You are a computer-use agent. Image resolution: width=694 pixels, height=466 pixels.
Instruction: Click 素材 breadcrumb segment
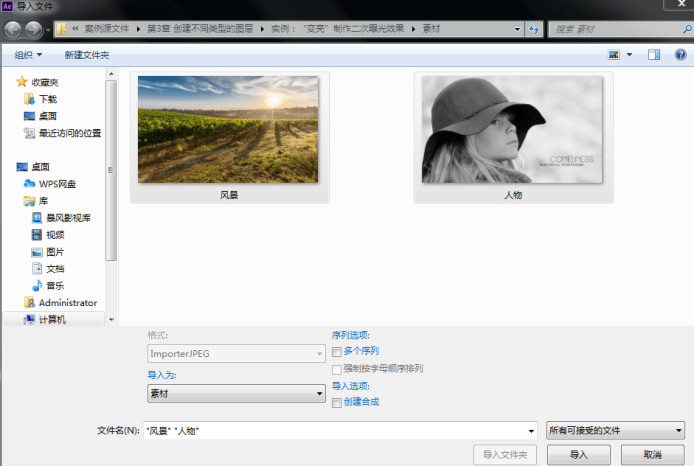[431, 29]
